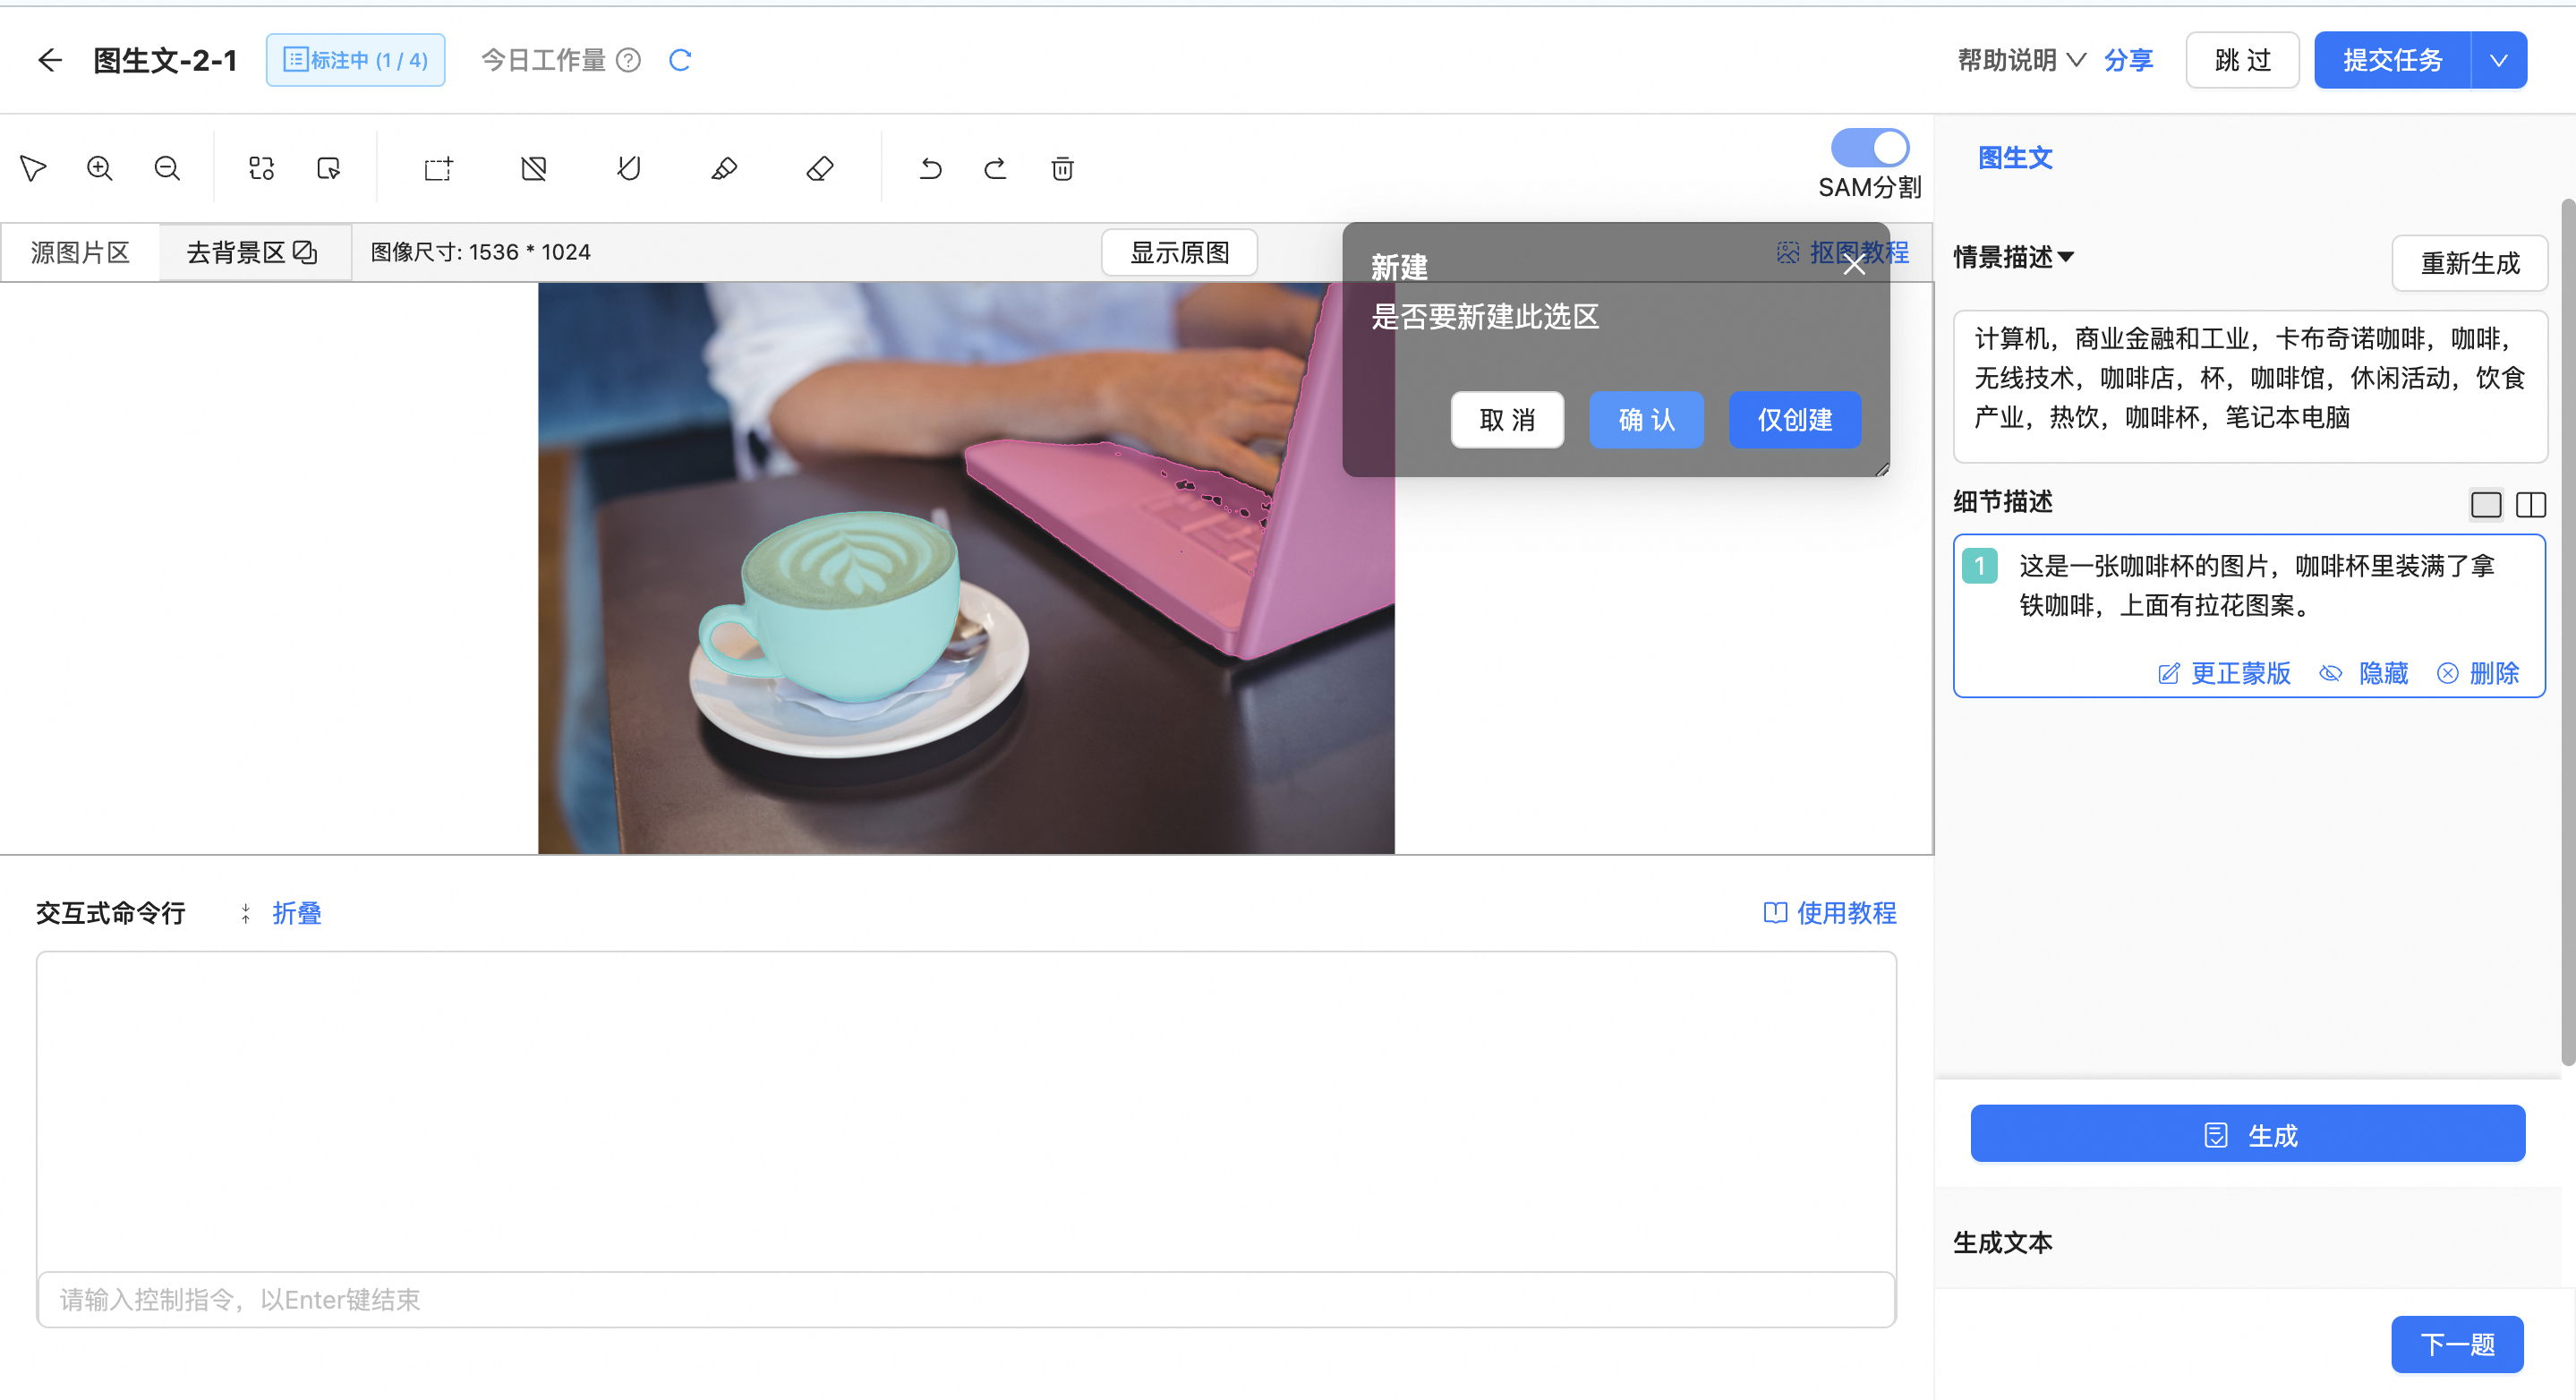Click the zoom out magnifier
2576x1400 pixels.
tap(167, 168)
